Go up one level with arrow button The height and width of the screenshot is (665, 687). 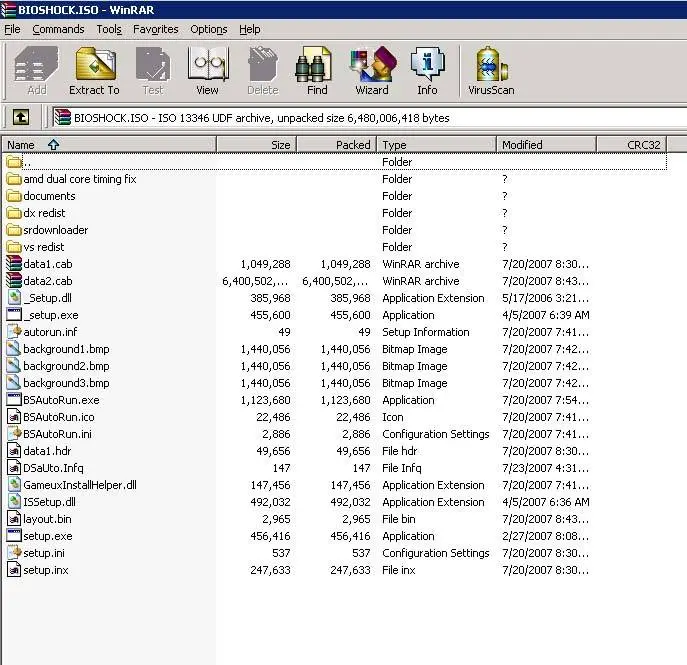21,117
